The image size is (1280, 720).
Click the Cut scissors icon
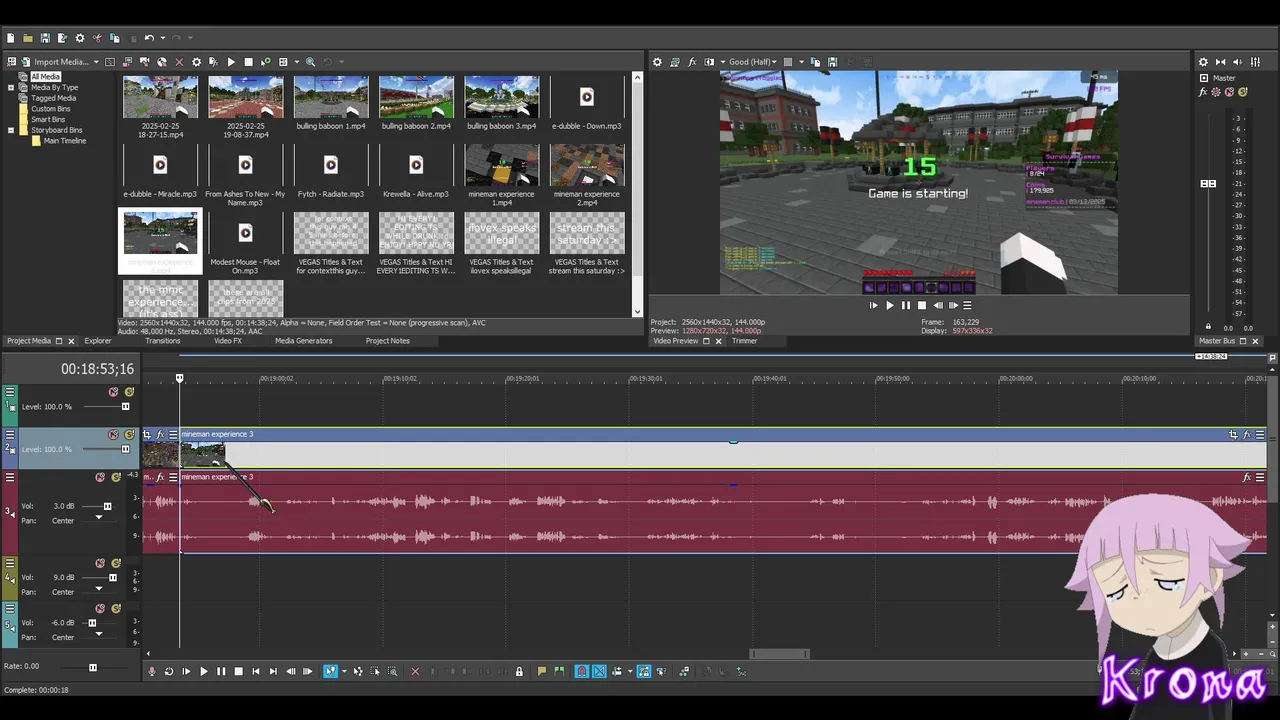point(97,38)
